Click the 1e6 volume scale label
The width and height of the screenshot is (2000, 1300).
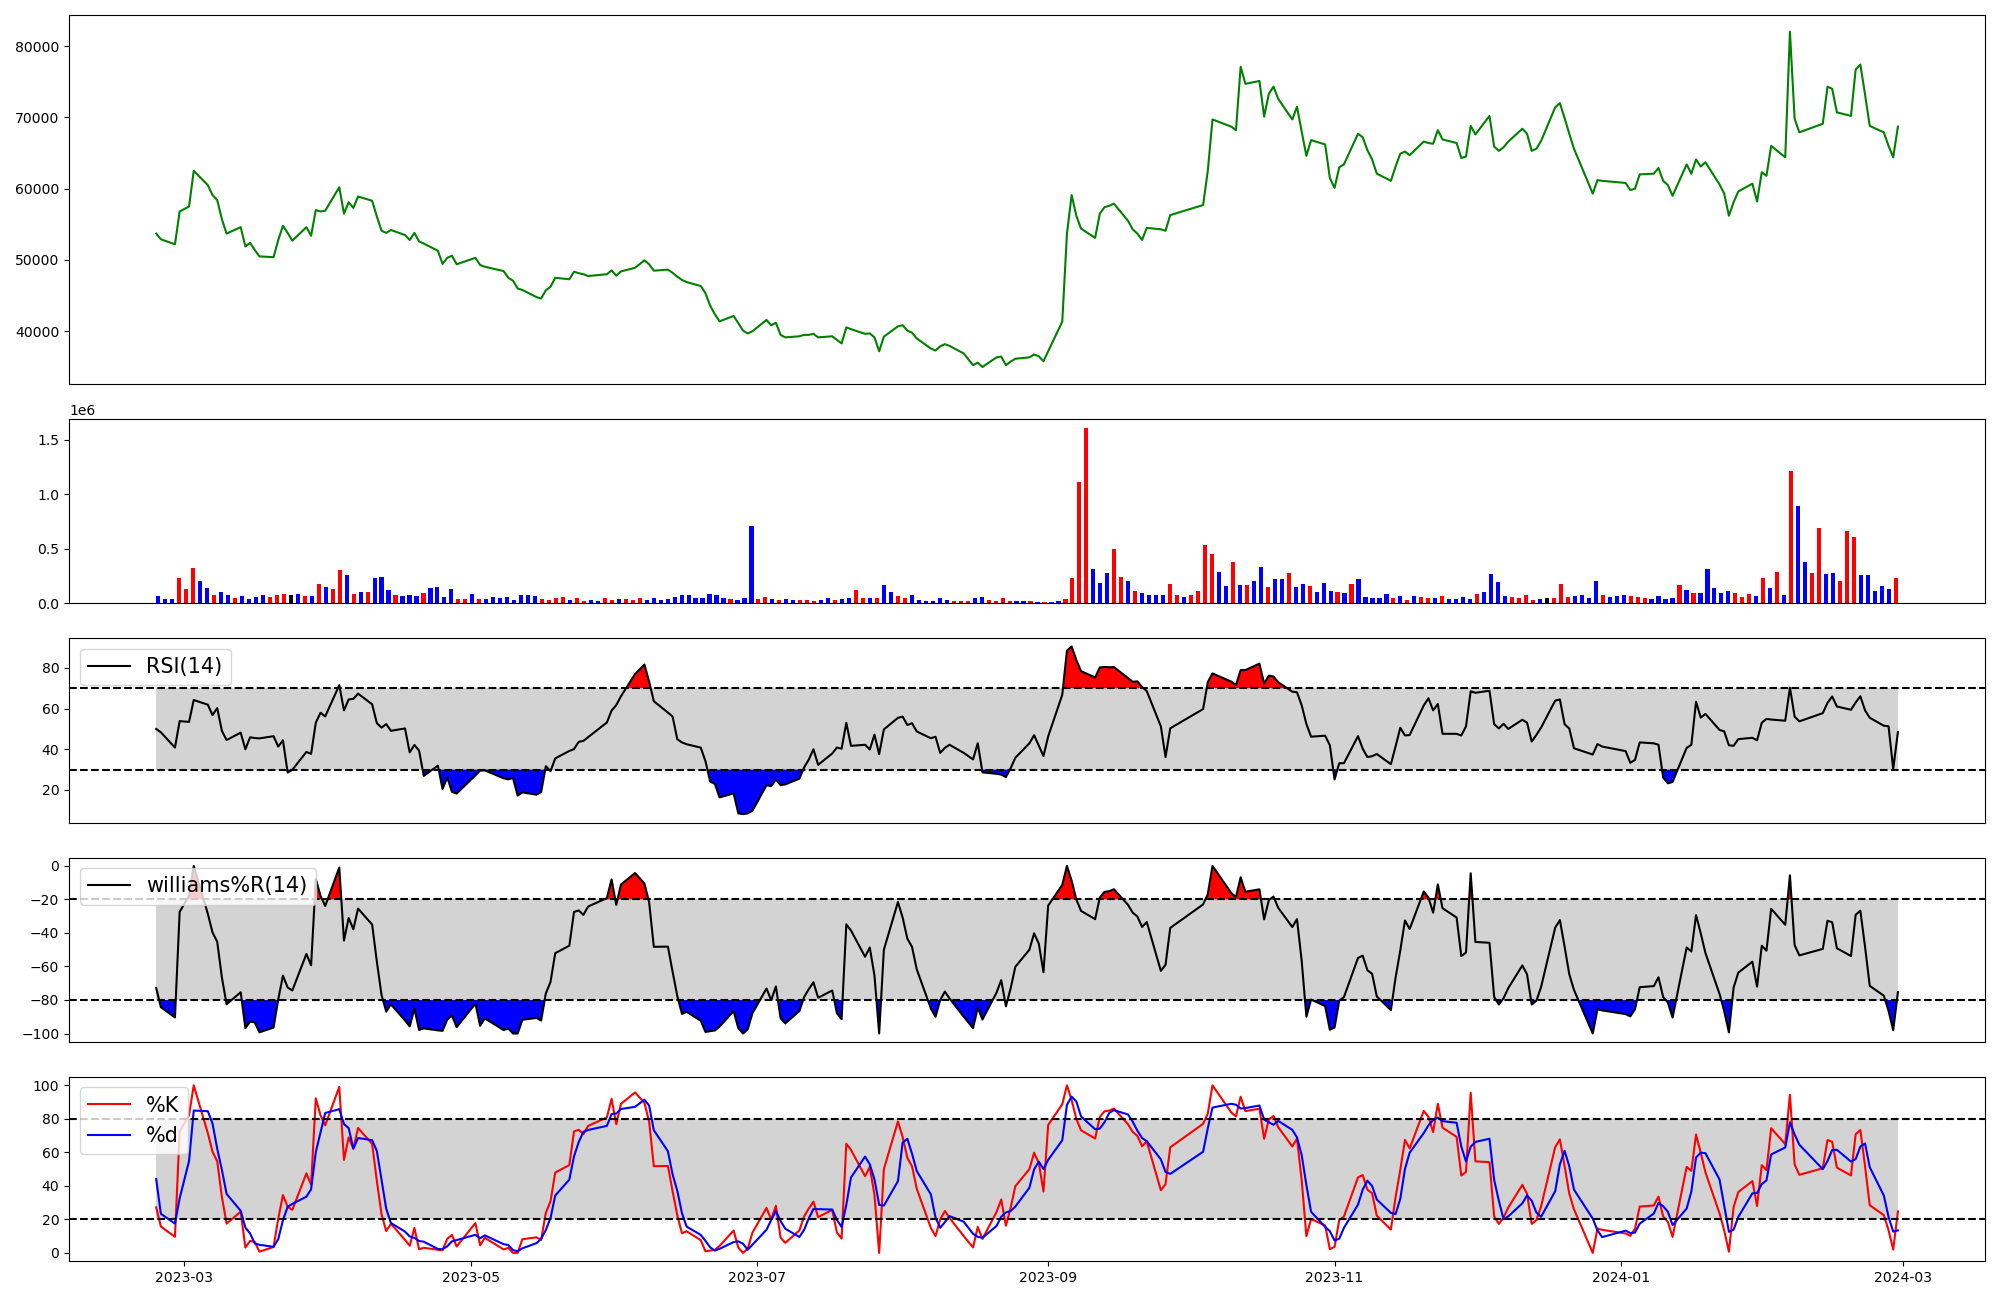[x=82, y=411]
